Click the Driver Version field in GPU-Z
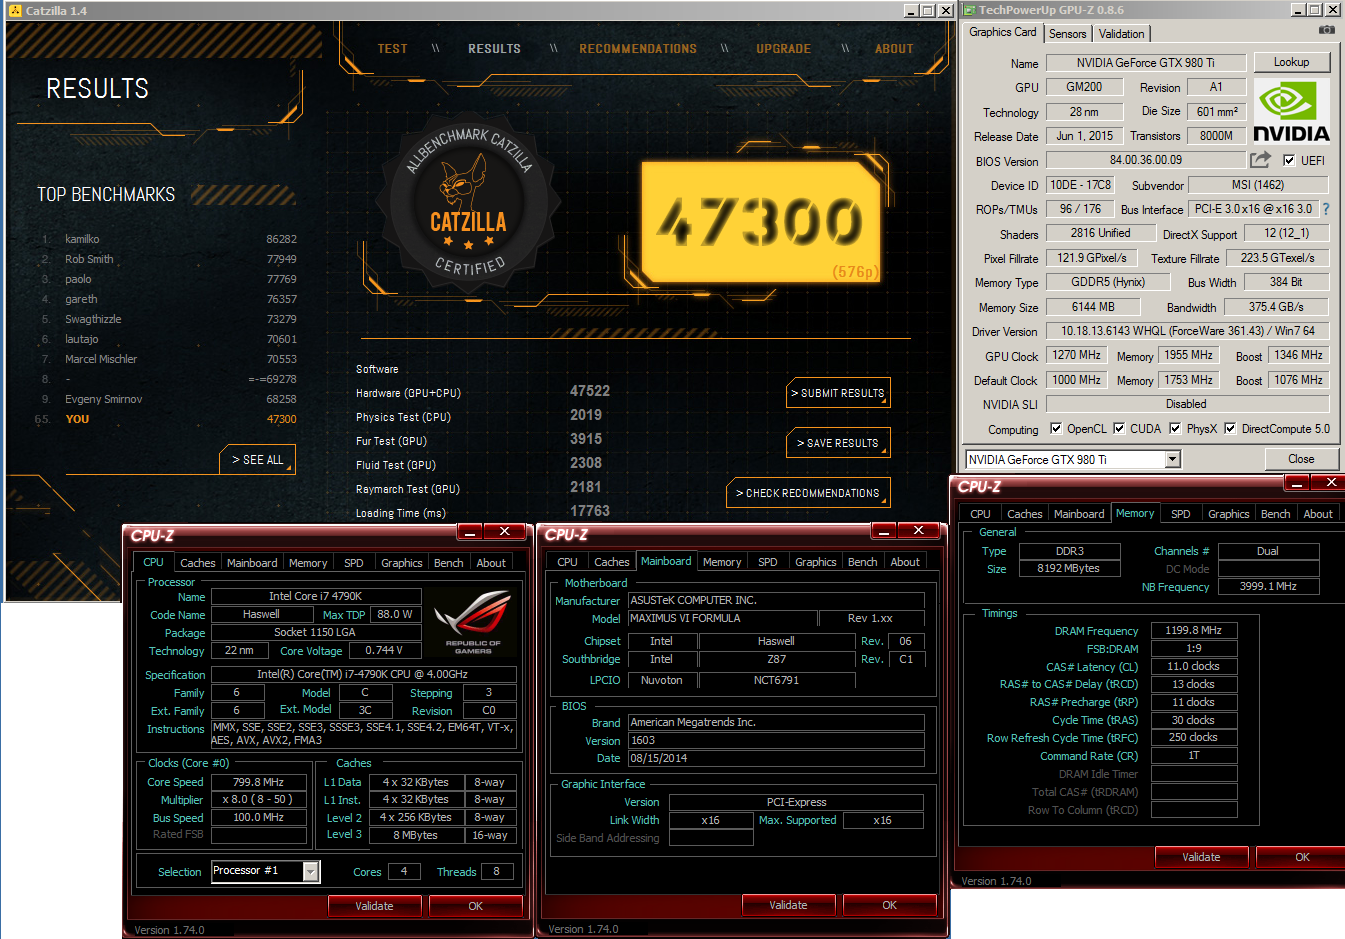The height and width of the screenshot is (939, 1345). pyautogui.click(x=1188, y=331)
